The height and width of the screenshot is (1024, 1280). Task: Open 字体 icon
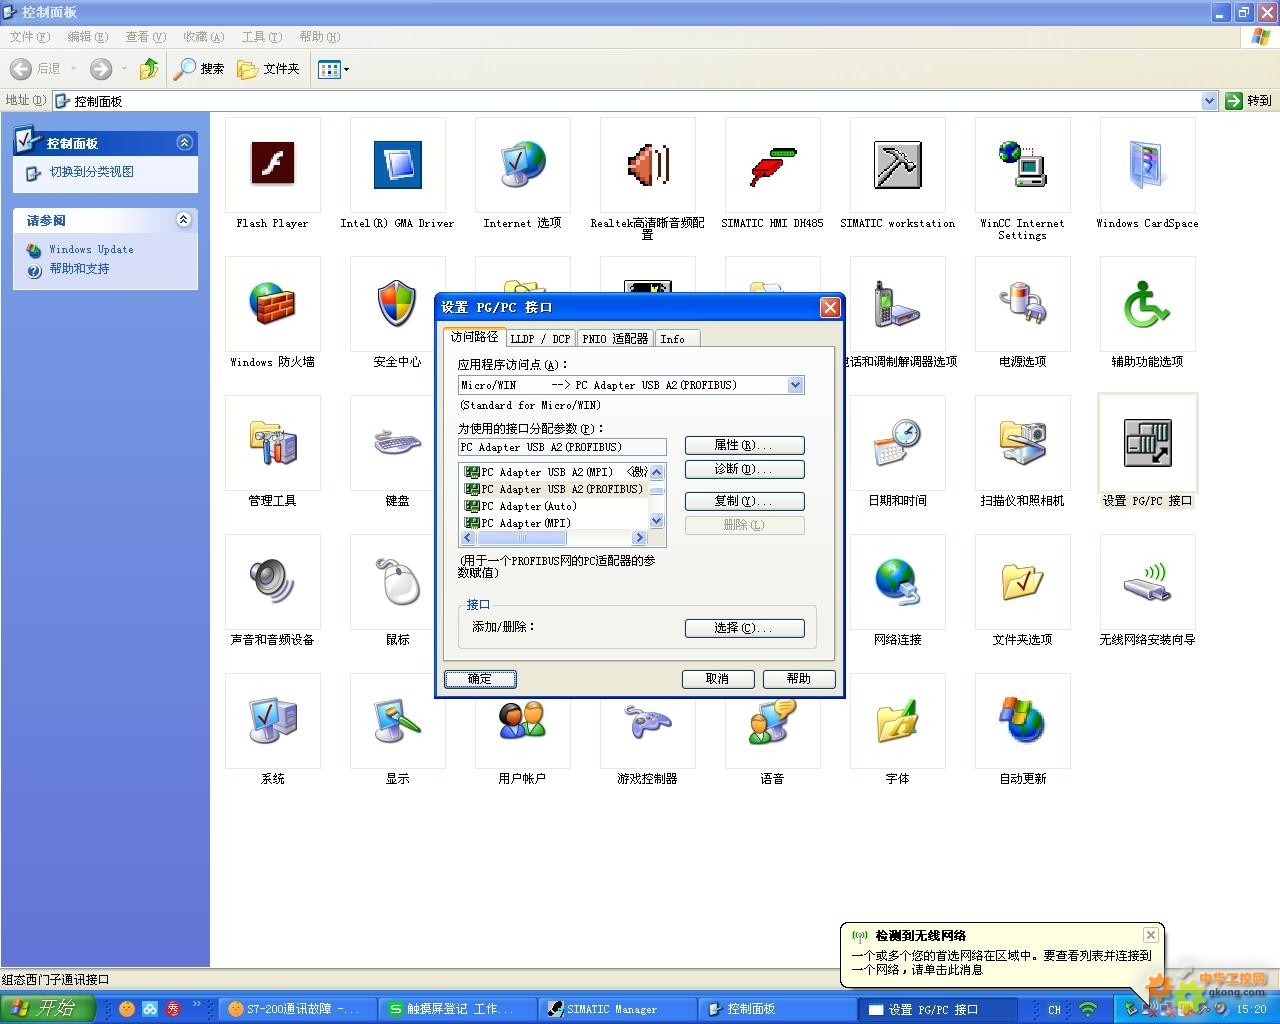click(897, 721)
